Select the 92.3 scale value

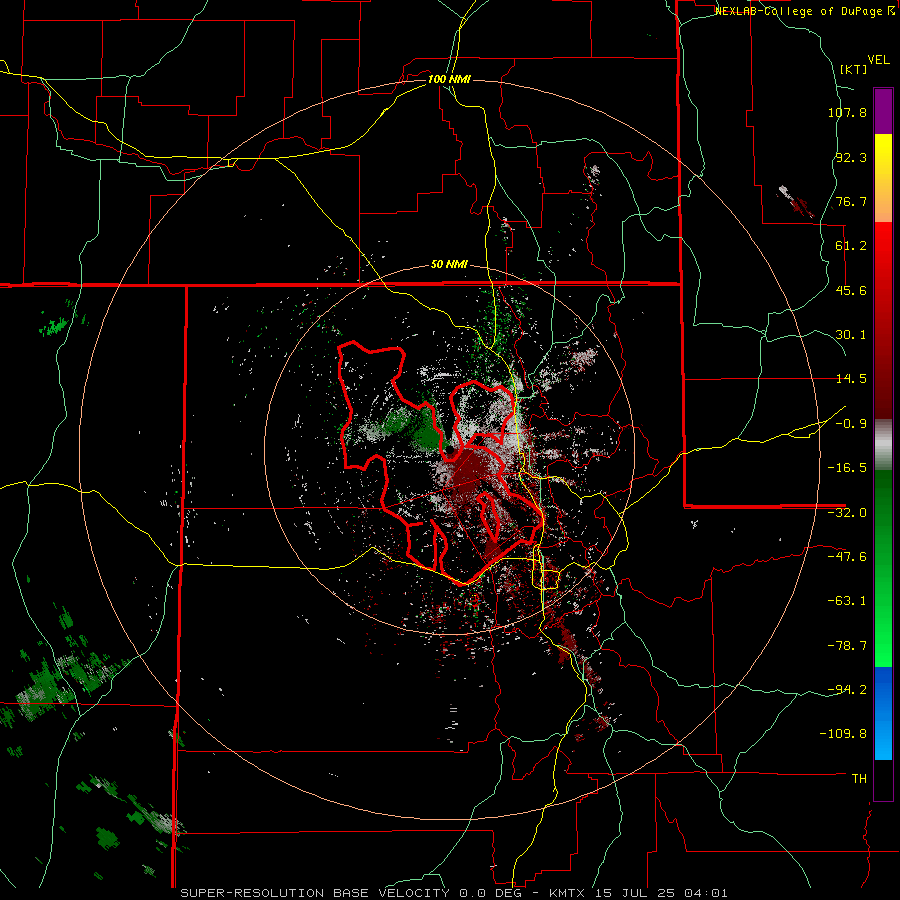[851, 157]
